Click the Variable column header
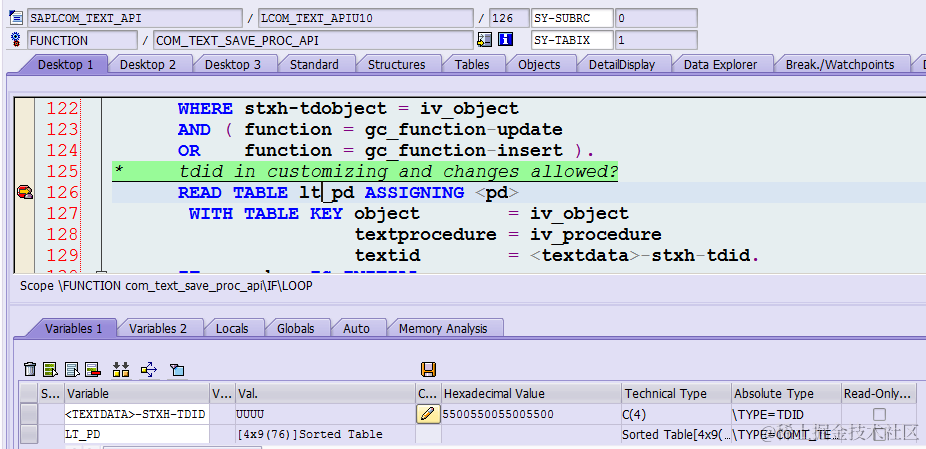926x449 pixels. 137,393
